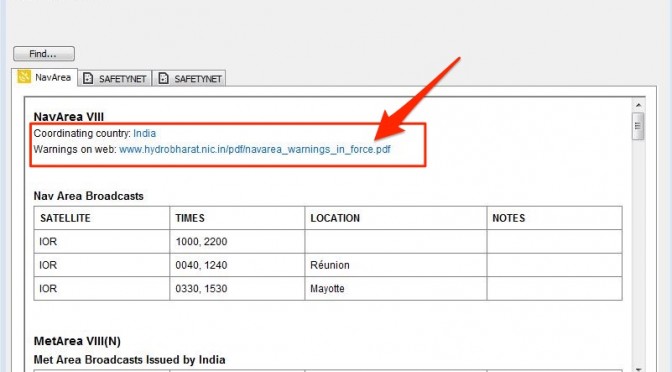The width and height of the screenshot is (672, 372).
Task: Open the hydrobharat navarea warnings PDF link
Action: pos(255,150)
